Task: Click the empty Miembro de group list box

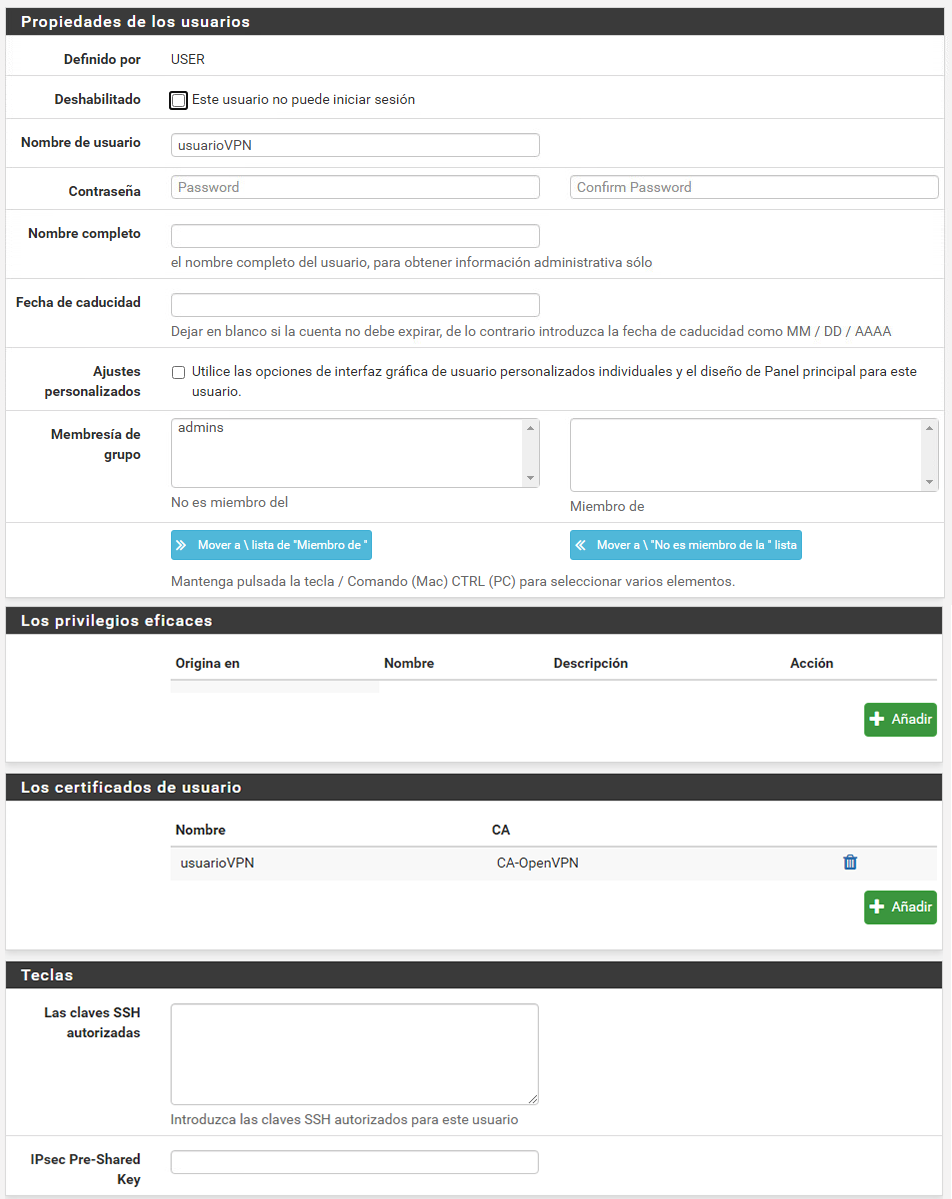Action: [746, 455]
